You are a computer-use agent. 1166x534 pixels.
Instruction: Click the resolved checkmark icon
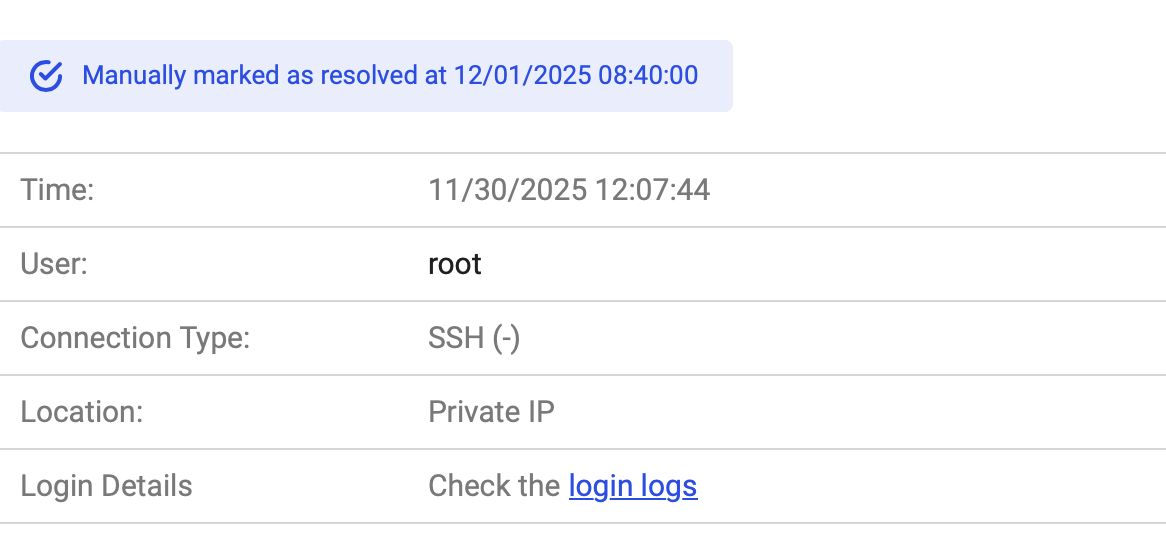(x=46, y=76)
